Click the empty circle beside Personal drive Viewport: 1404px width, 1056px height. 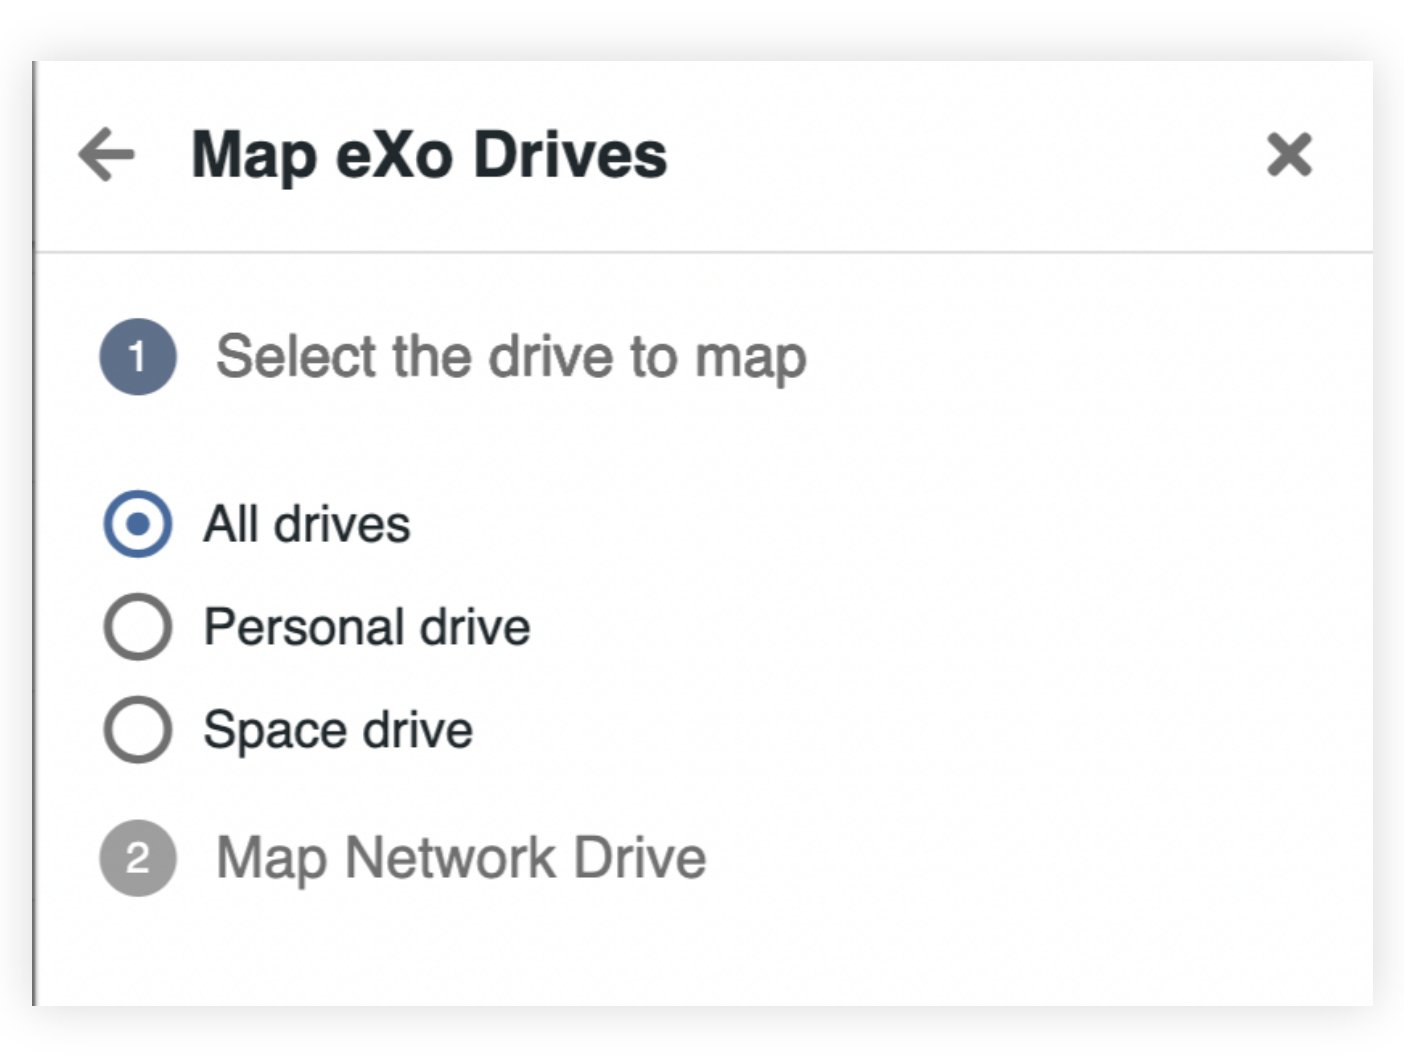[138, 627]
